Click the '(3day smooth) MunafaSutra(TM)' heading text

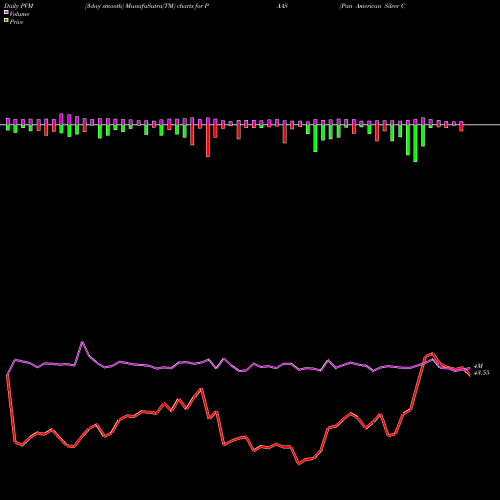(x=130, y=6)
